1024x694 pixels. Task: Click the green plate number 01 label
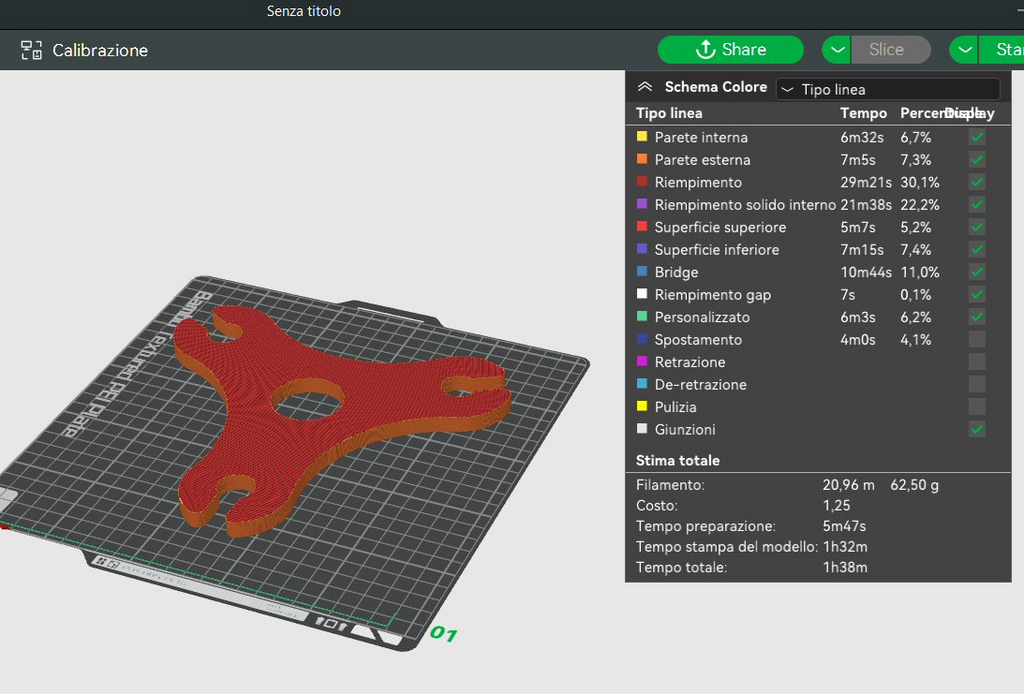point(443,633)
